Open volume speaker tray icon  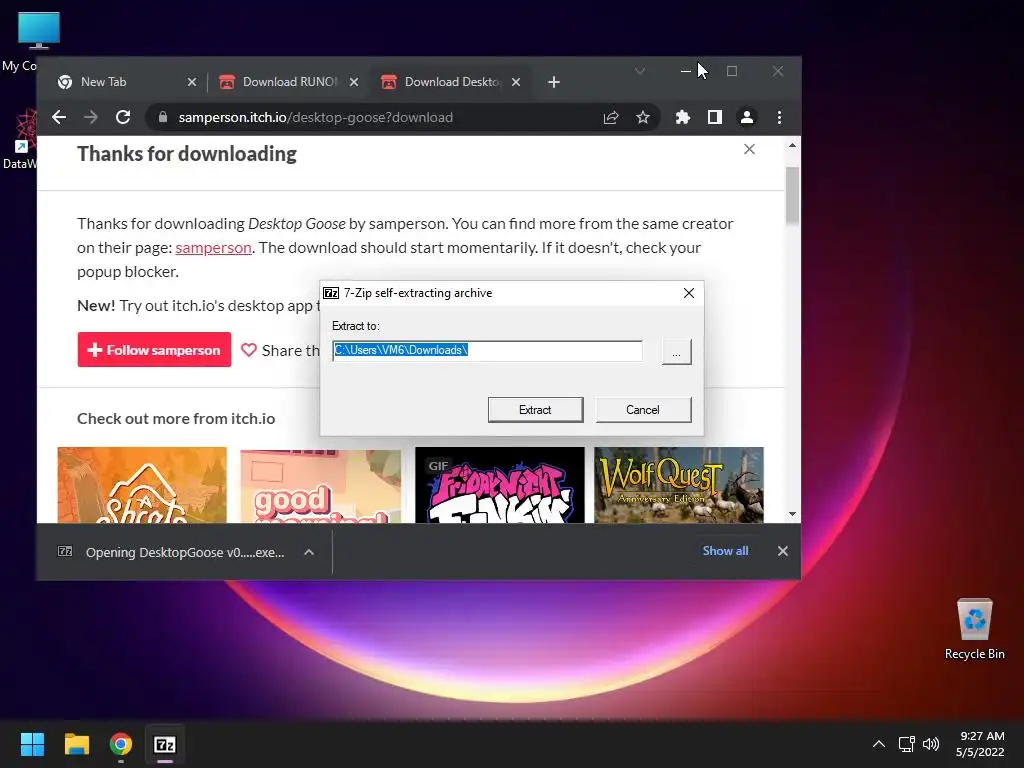click(931, 744)
